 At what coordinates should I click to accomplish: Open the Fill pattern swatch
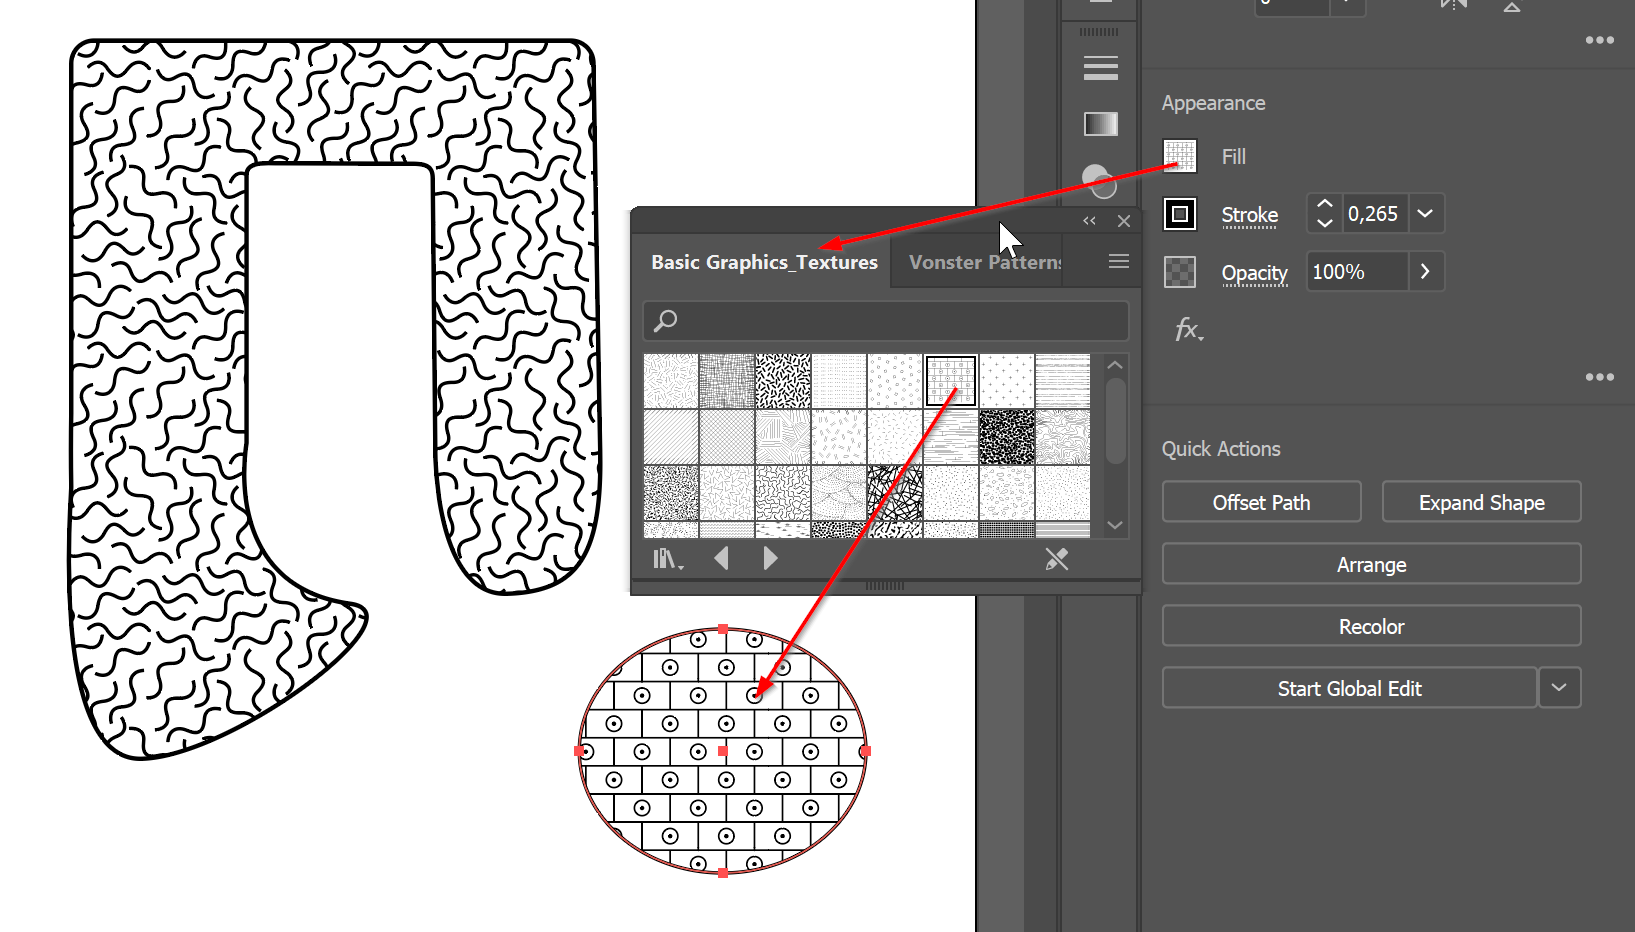(x=1180, y=156)
